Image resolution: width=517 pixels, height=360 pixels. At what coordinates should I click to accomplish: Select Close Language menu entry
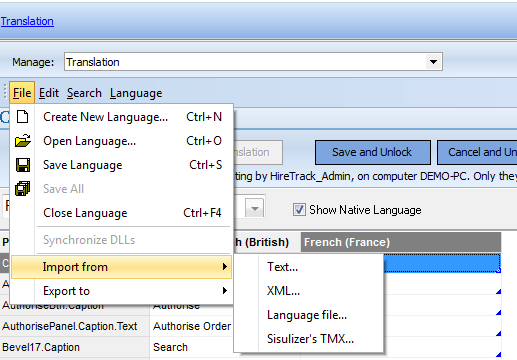[x=122, y=213]
